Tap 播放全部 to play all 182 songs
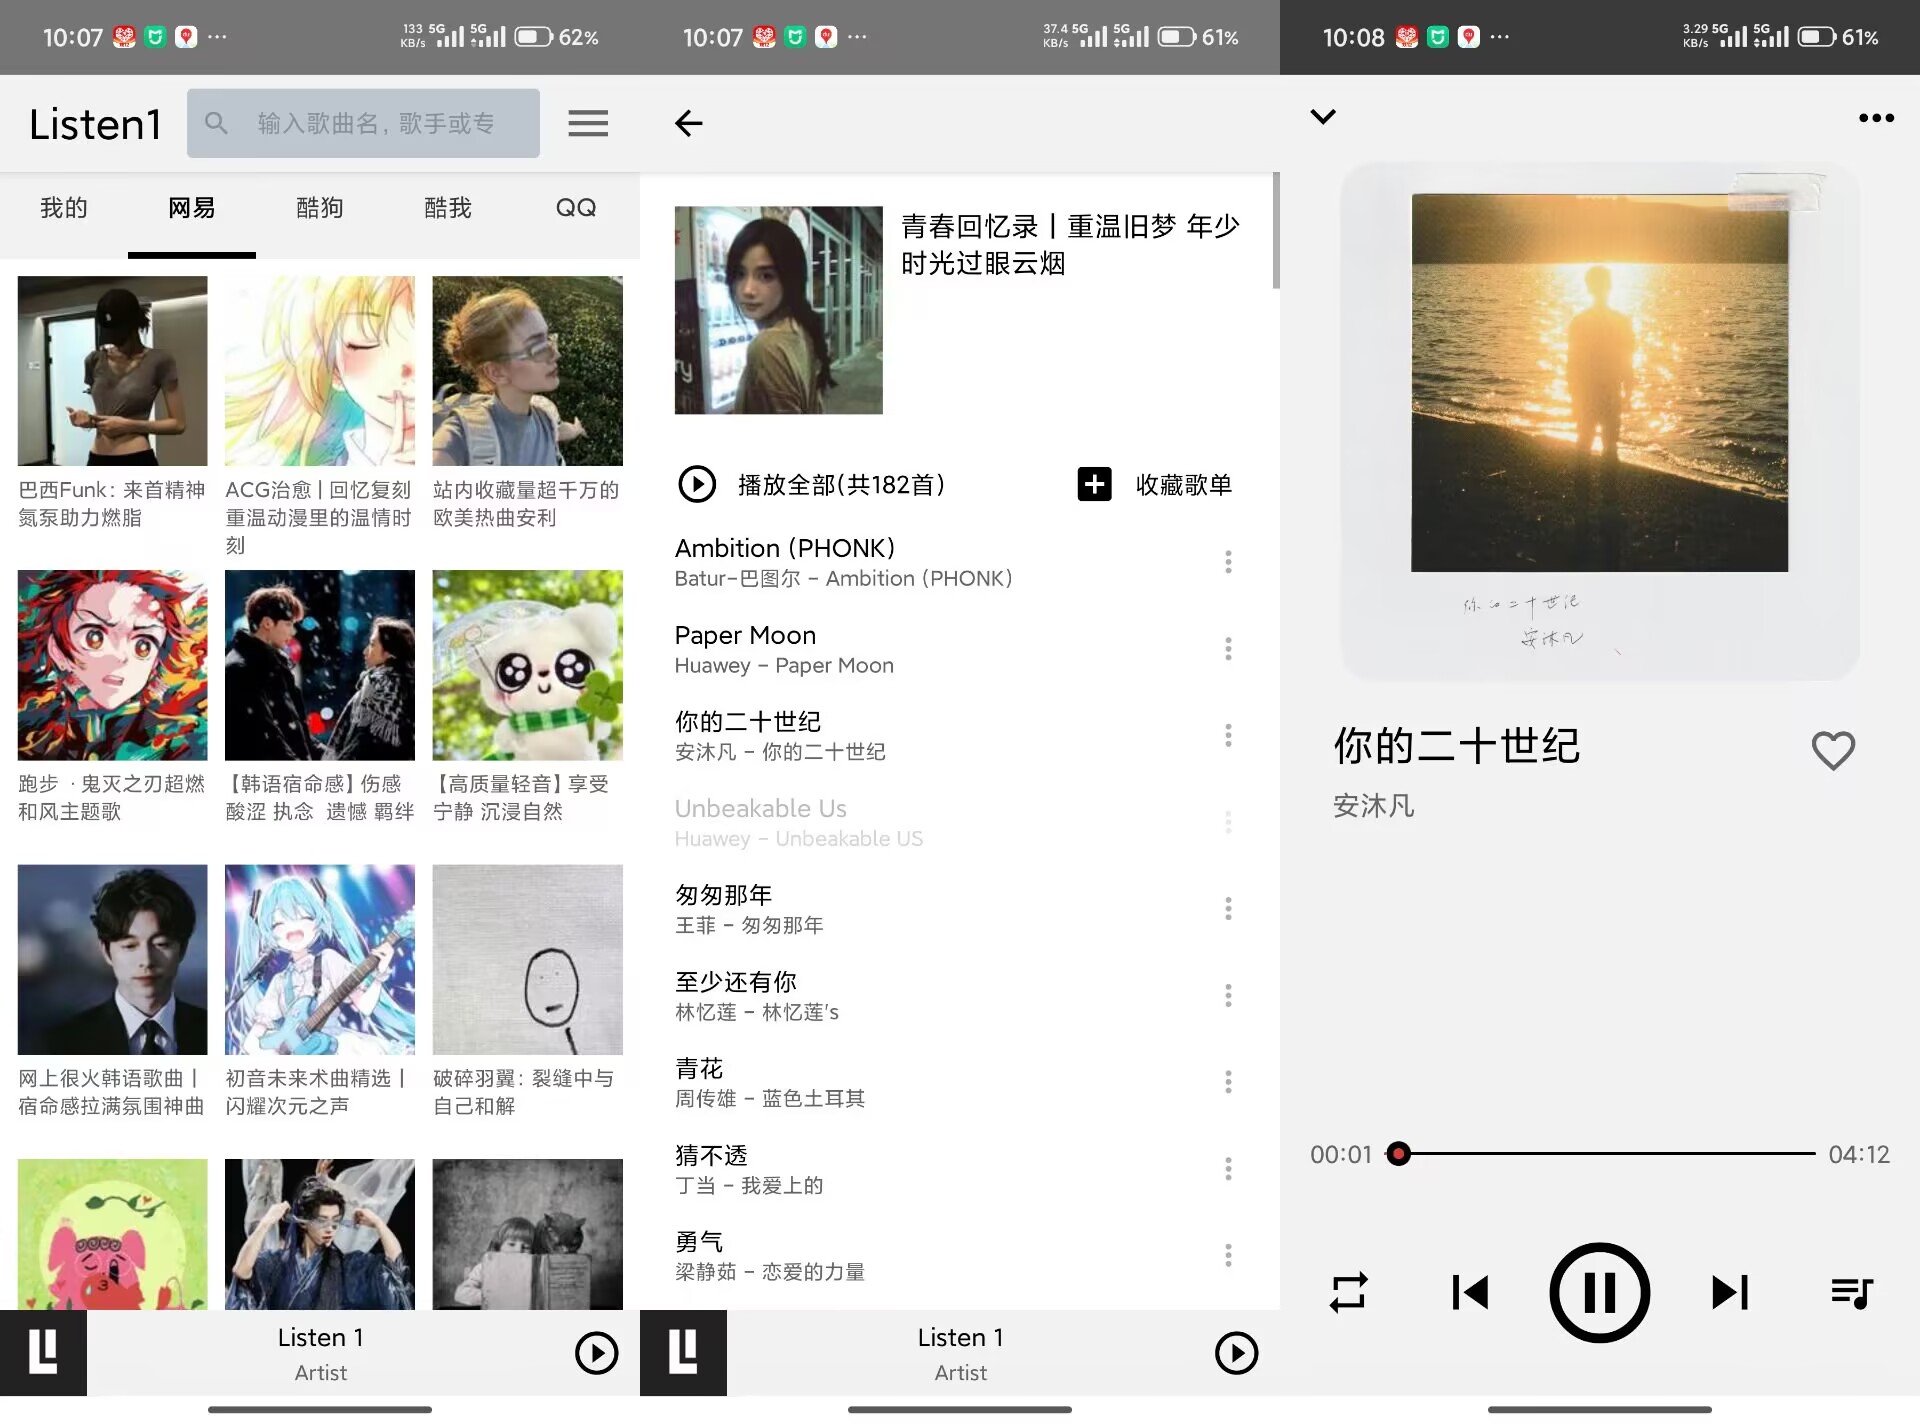This screenshot has height=1424, width=1920. (812, 485)
